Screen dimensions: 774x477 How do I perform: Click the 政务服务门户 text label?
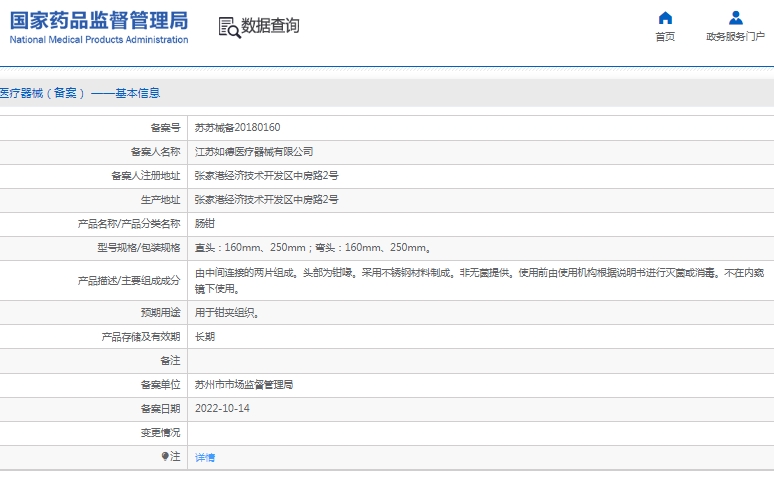pos(735,37)
